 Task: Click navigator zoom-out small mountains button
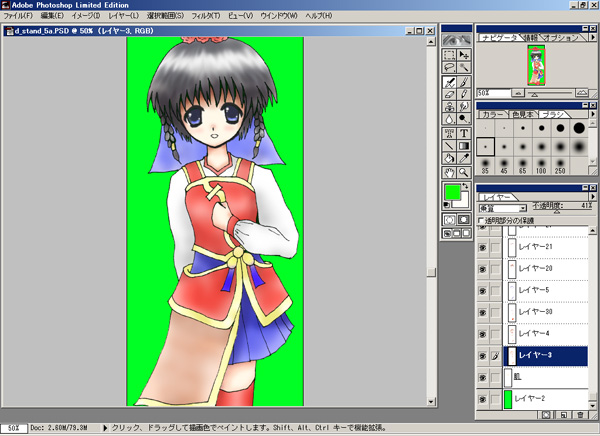click(518, 93)
